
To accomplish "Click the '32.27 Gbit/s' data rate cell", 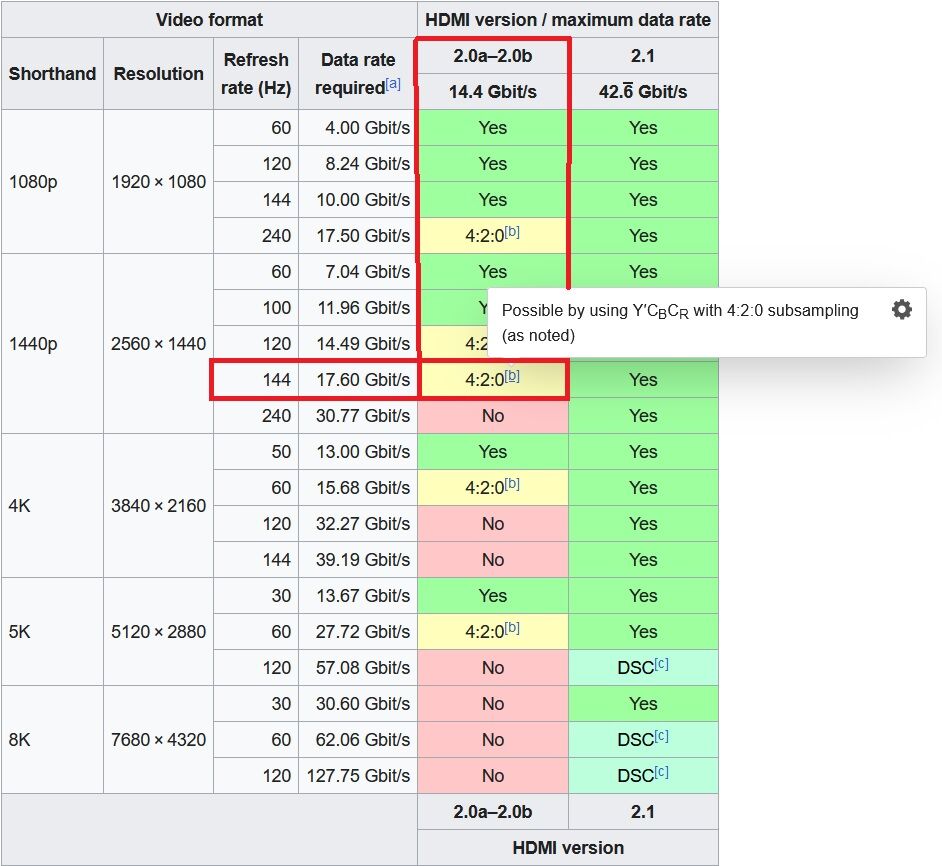I will click(x=358, y=523).
